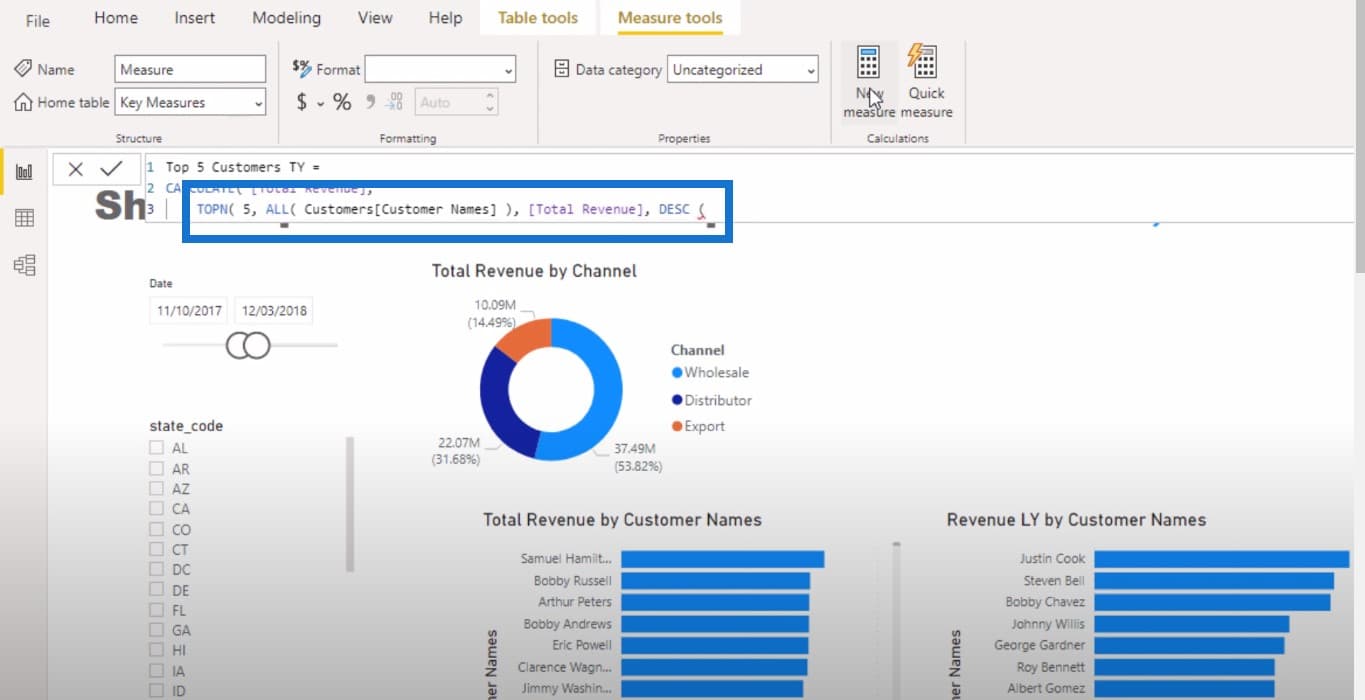Click the George Gardner customer label
This screenshot has height=700, width=1365.
pyautogui.click(x=1039, y=645)
